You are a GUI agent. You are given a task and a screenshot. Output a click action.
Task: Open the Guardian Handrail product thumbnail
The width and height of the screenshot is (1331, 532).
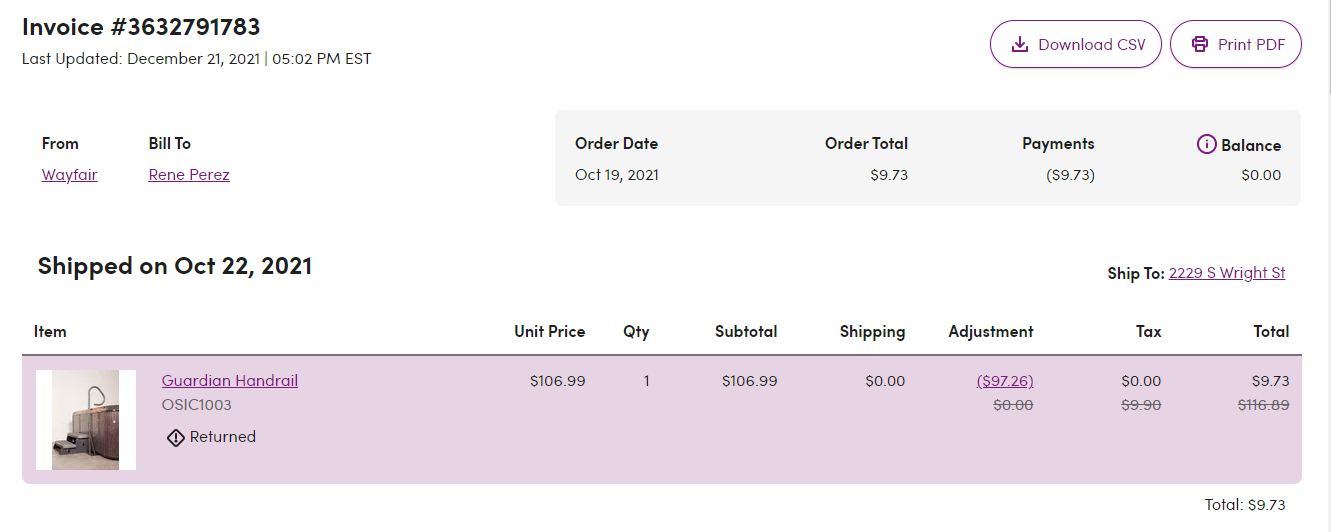pyautogui.click(x=86, y=420)
